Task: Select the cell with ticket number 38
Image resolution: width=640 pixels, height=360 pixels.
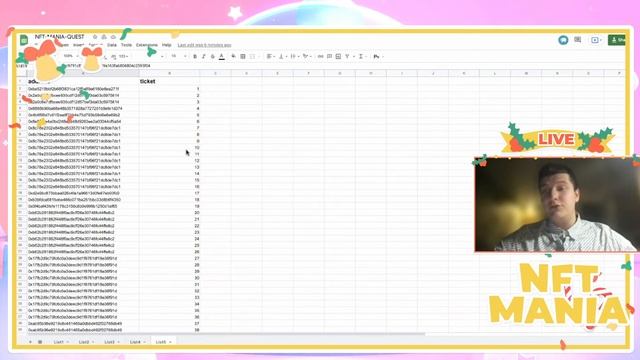Action: [x=169, y=330]
